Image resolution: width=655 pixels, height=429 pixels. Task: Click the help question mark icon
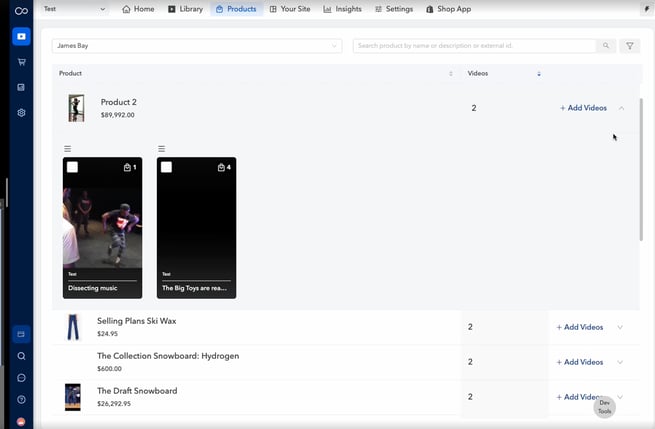[x=21, y=400]
